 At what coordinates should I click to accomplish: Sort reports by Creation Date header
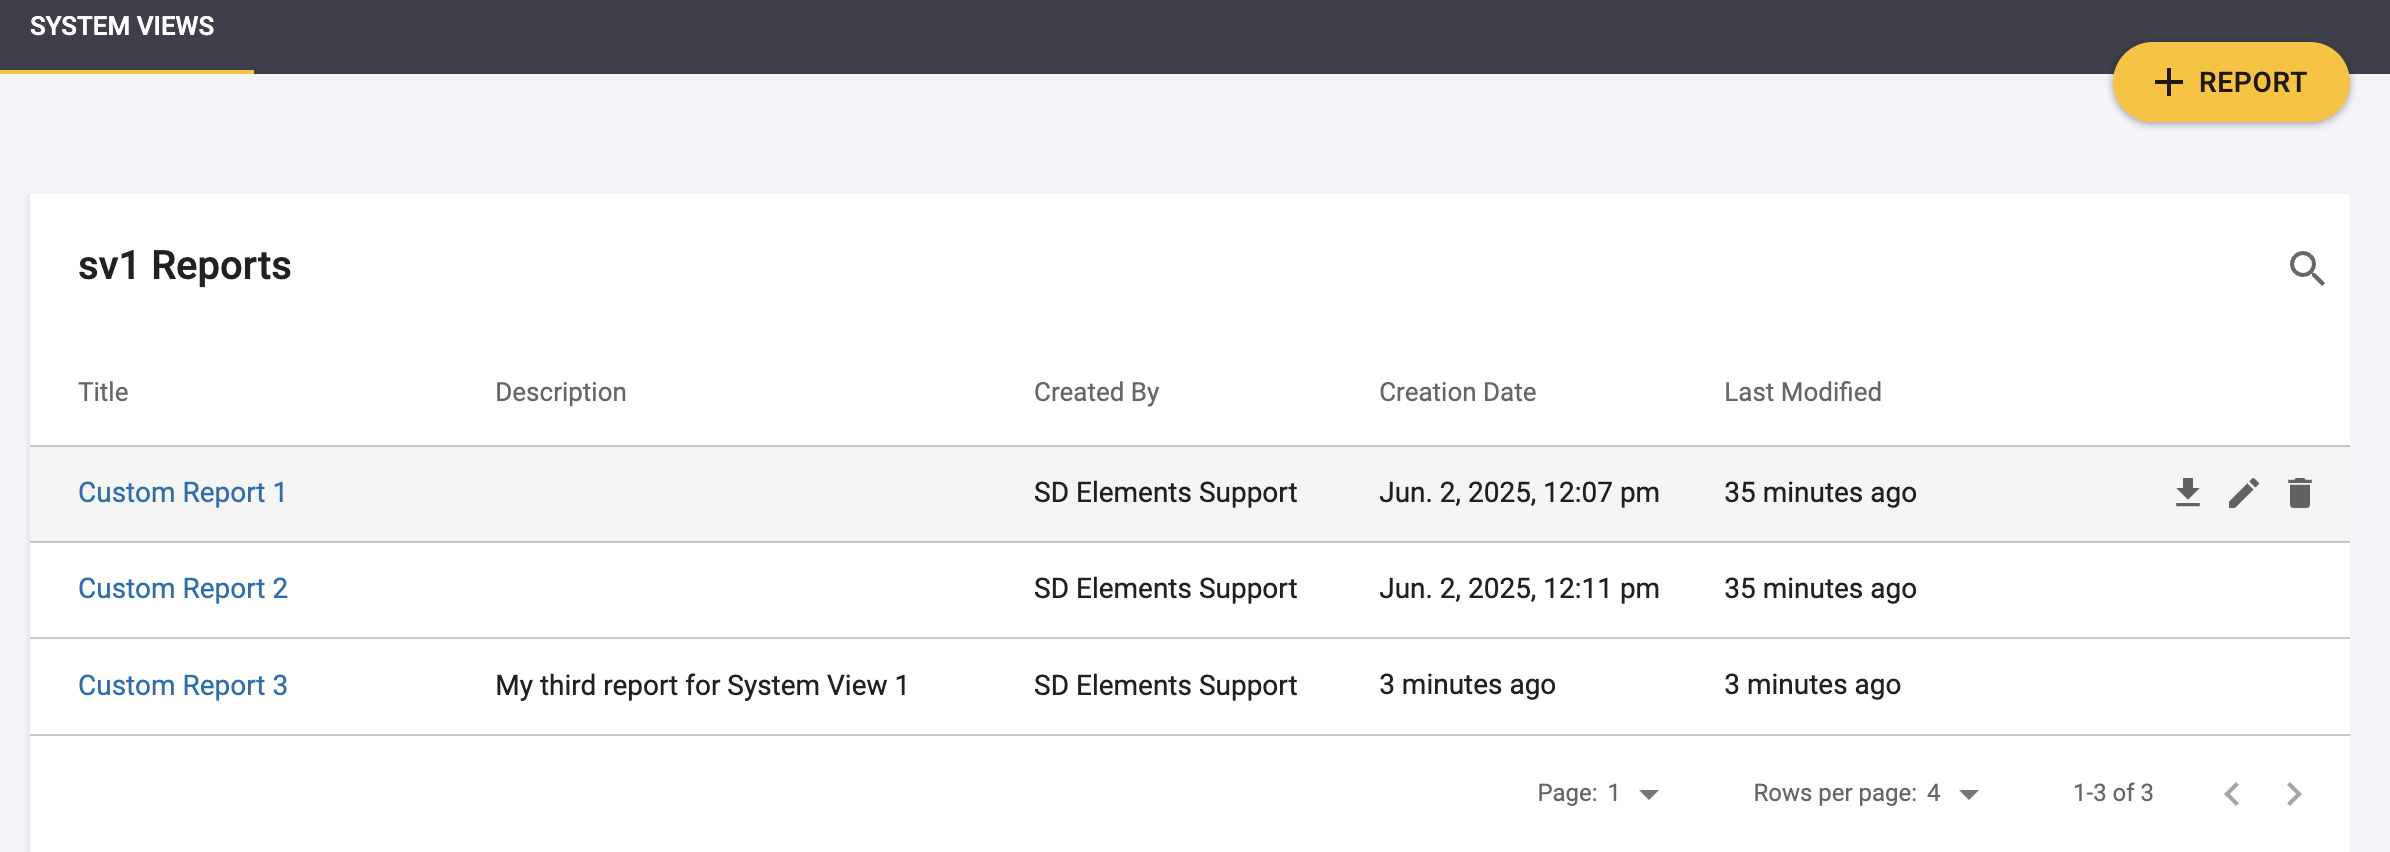(1457, 392)
